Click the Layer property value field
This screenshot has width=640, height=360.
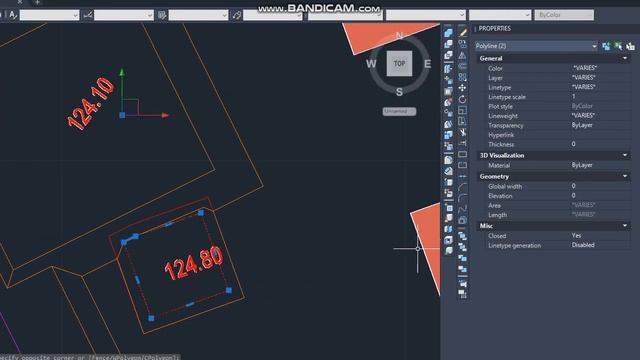(x=600, y=78)
